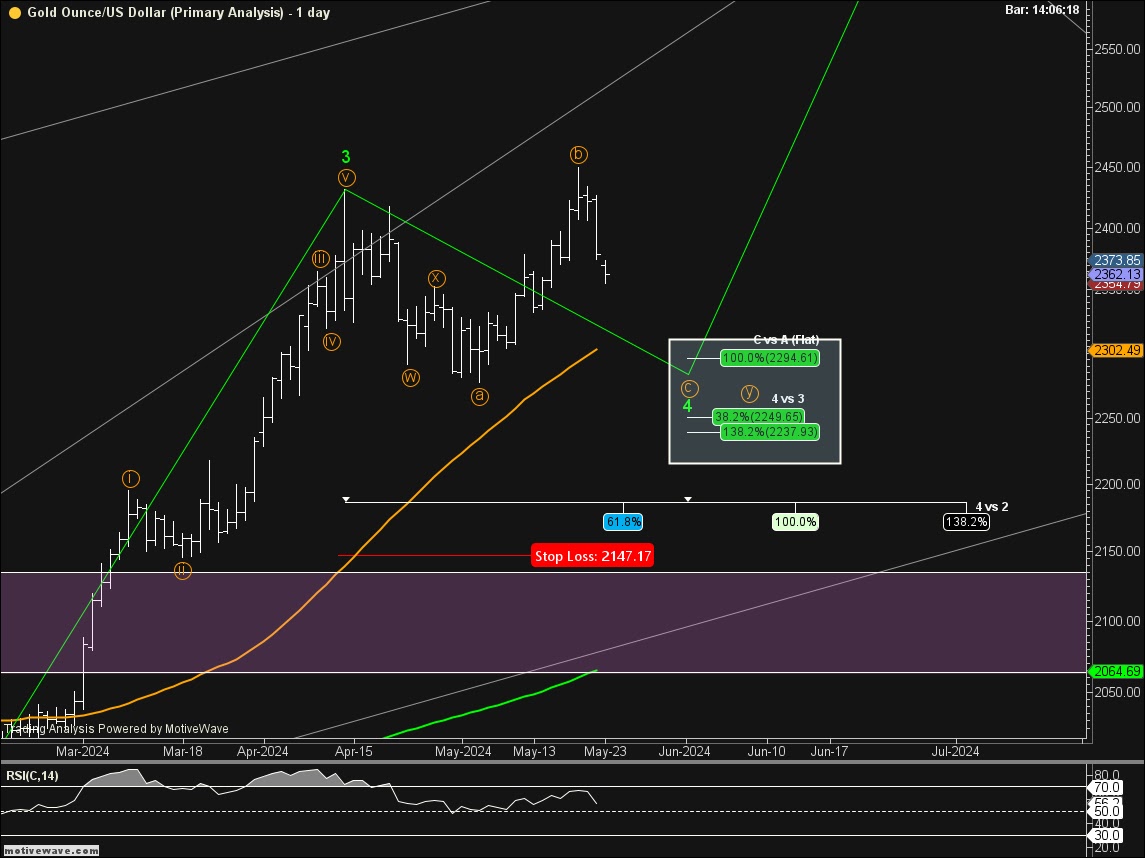
Task: Select the green wave 4 label
Action: pyautogui.click(x=687, y=406)
